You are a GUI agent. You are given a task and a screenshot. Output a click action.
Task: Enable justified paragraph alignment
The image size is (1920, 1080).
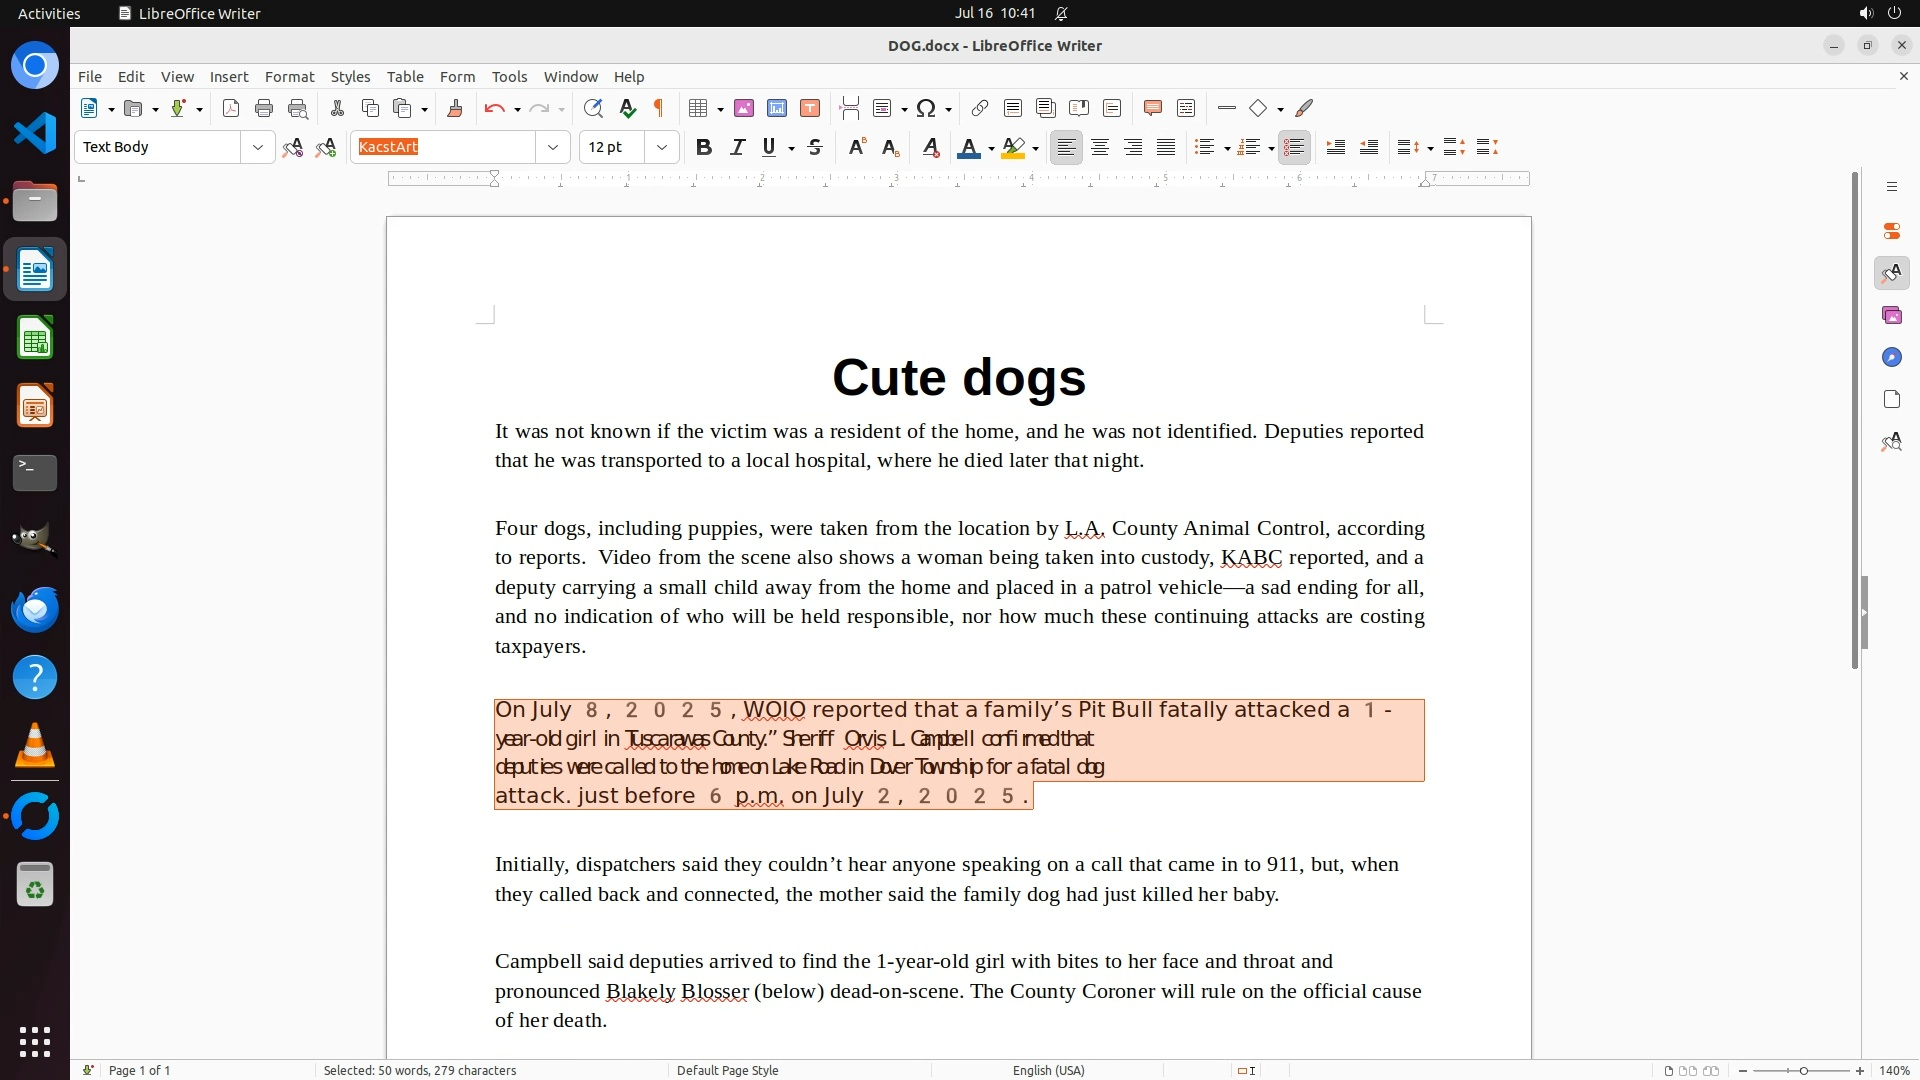point(1166,148)
